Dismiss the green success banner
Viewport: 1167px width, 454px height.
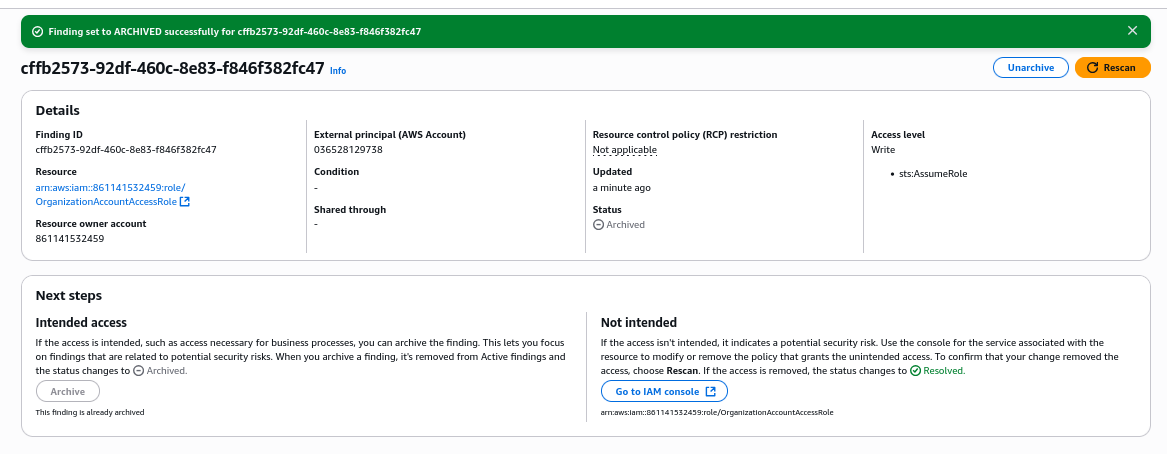(1132, 31)
